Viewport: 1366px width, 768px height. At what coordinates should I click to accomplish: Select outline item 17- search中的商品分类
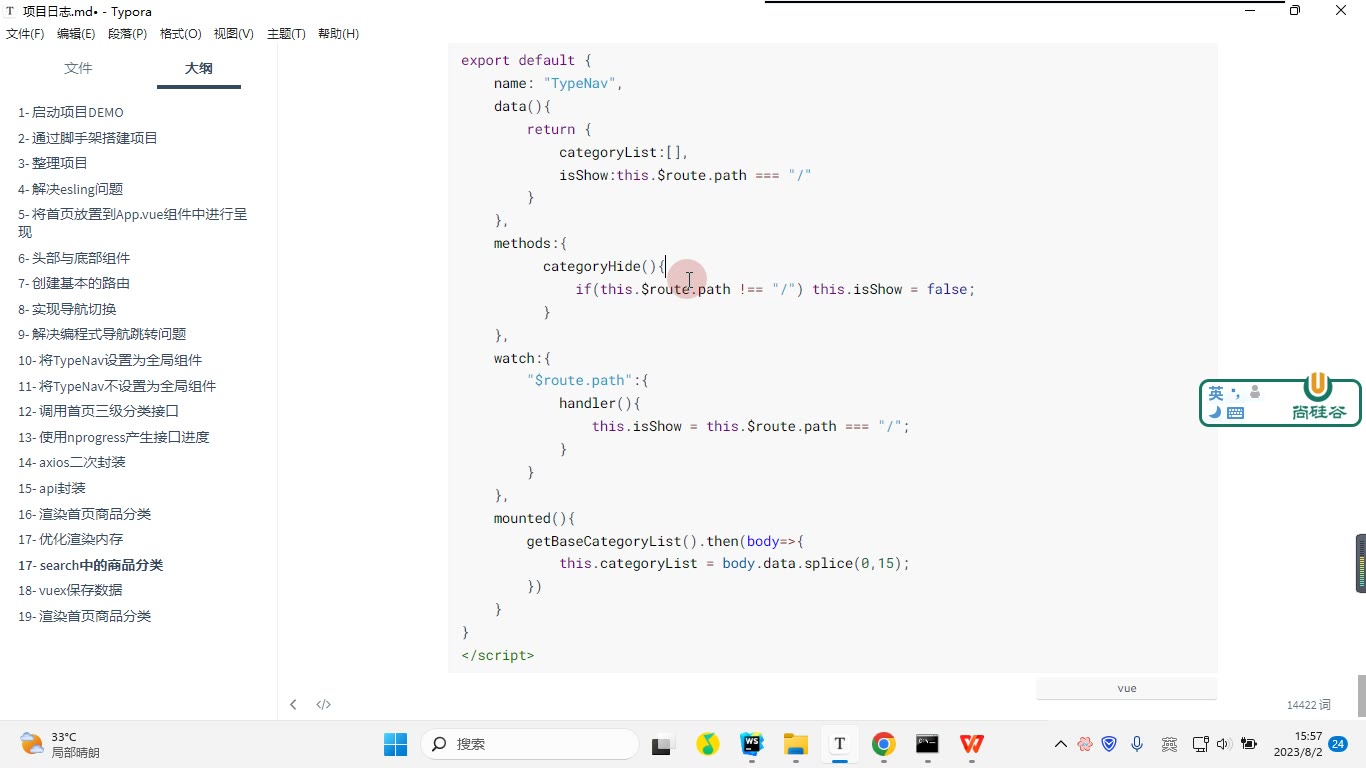tap(91, 565)
